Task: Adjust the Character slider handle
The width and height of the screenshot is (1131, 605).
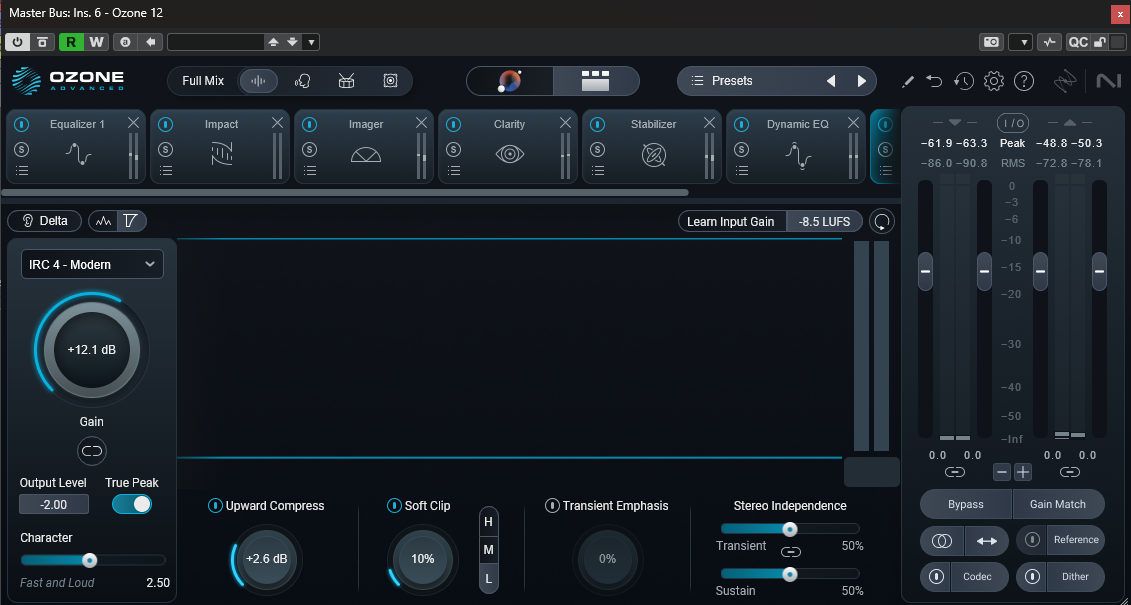Action: tap(89, 560)
